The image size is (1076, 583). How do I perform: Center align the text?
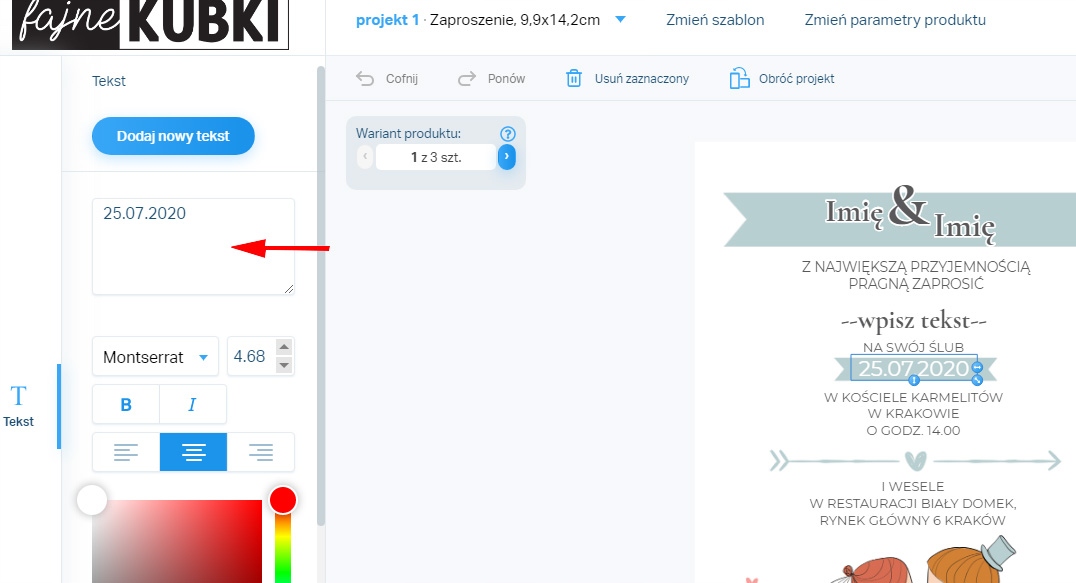click(x=193, y=452)
